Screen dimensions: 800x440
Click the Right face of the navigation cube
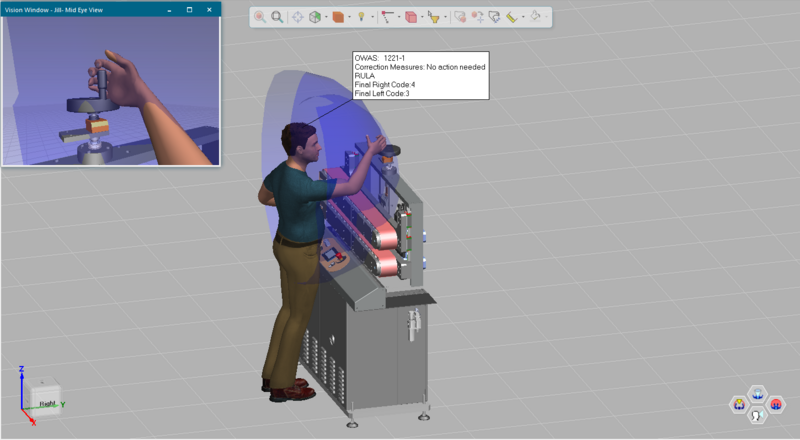point(47,403)
